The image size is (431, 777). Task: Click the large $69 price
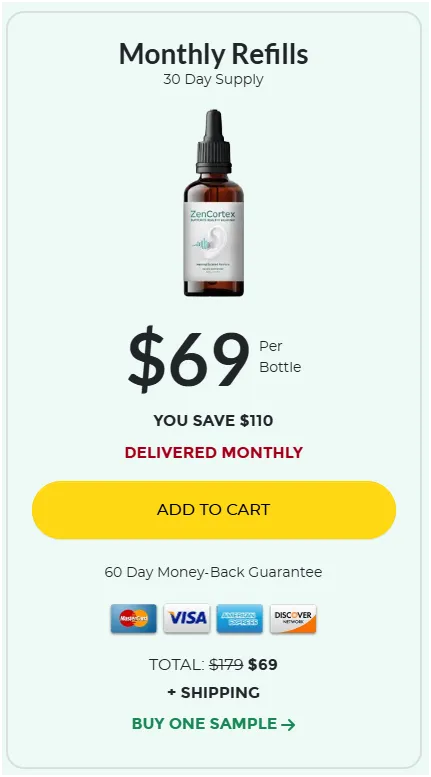188,358
